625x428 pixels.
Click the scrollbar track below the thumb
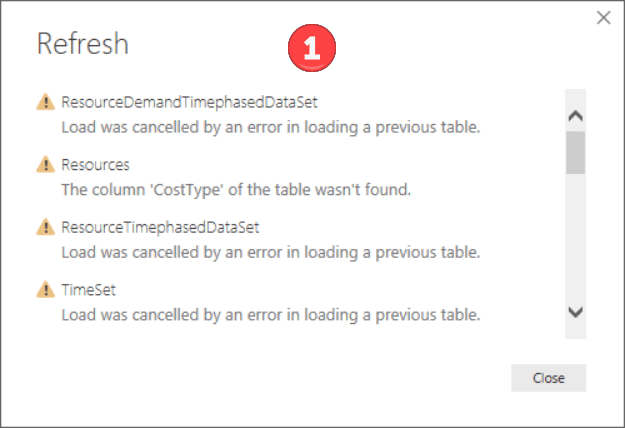(576, 239)
